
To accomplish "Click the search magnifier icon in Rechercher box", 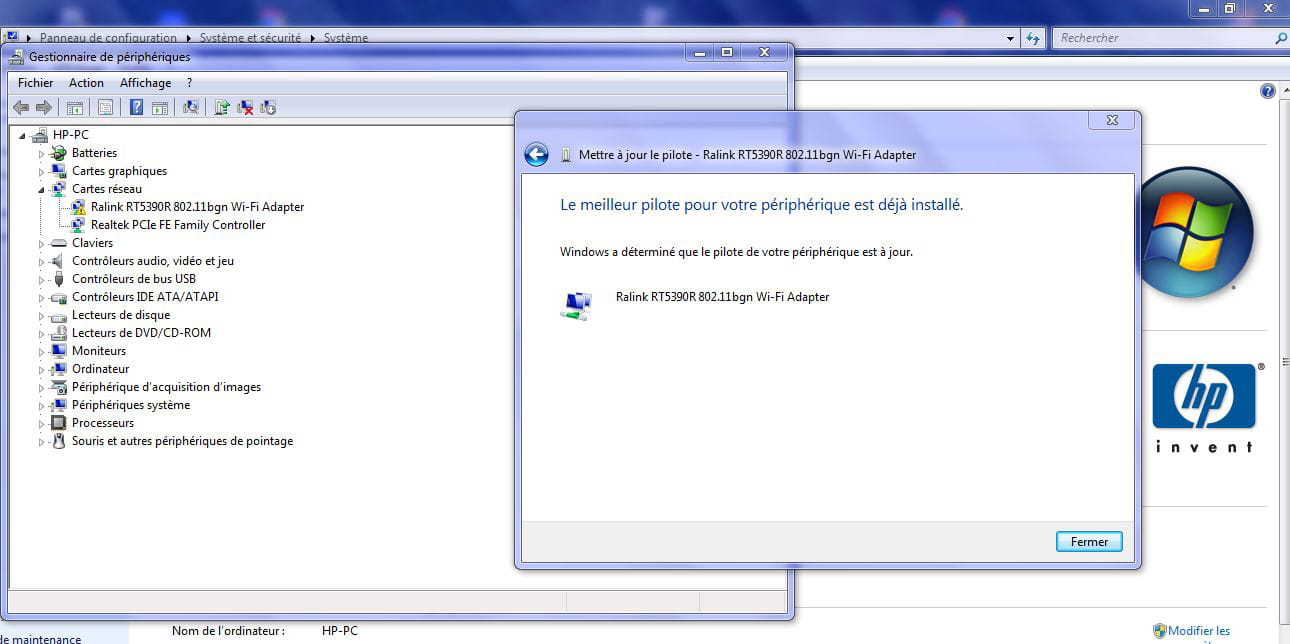I will pyautogui.click(x=1281, y=38).
